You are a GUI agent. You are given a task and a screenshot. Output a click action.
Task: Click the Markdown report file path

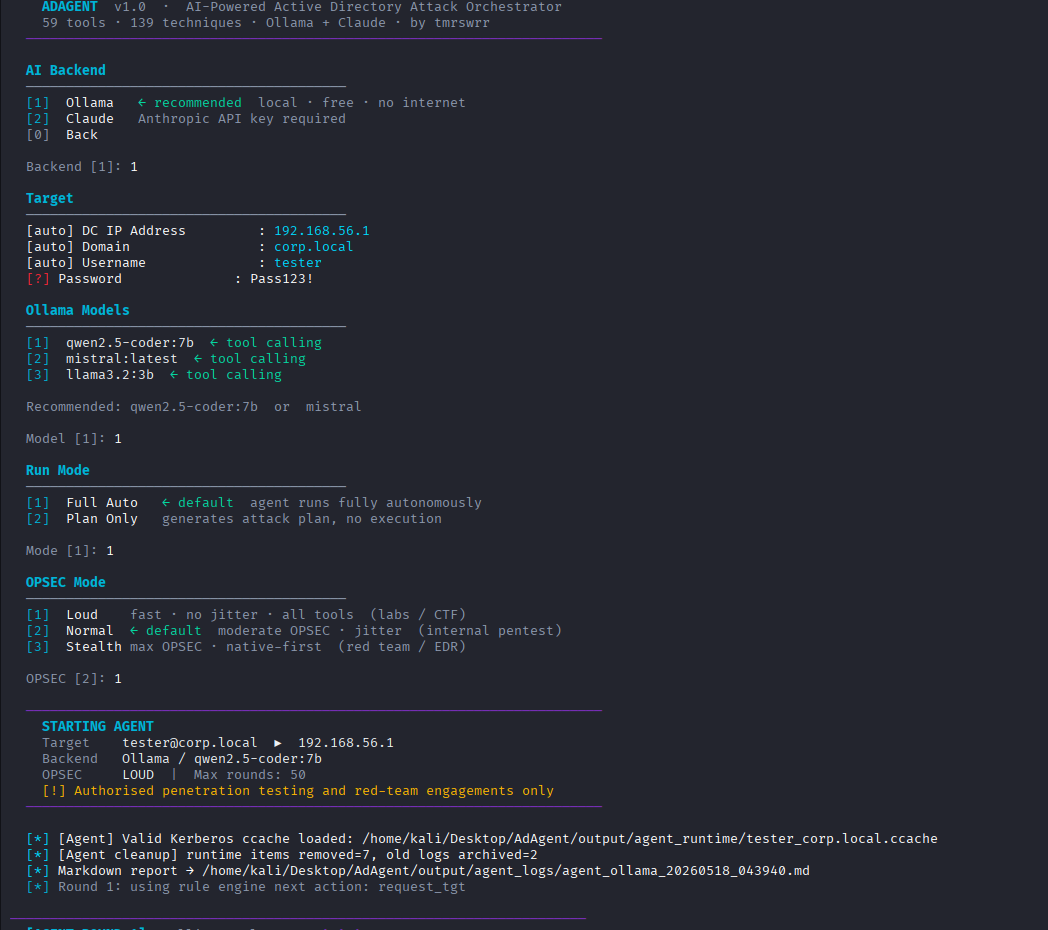coord(505,871)
